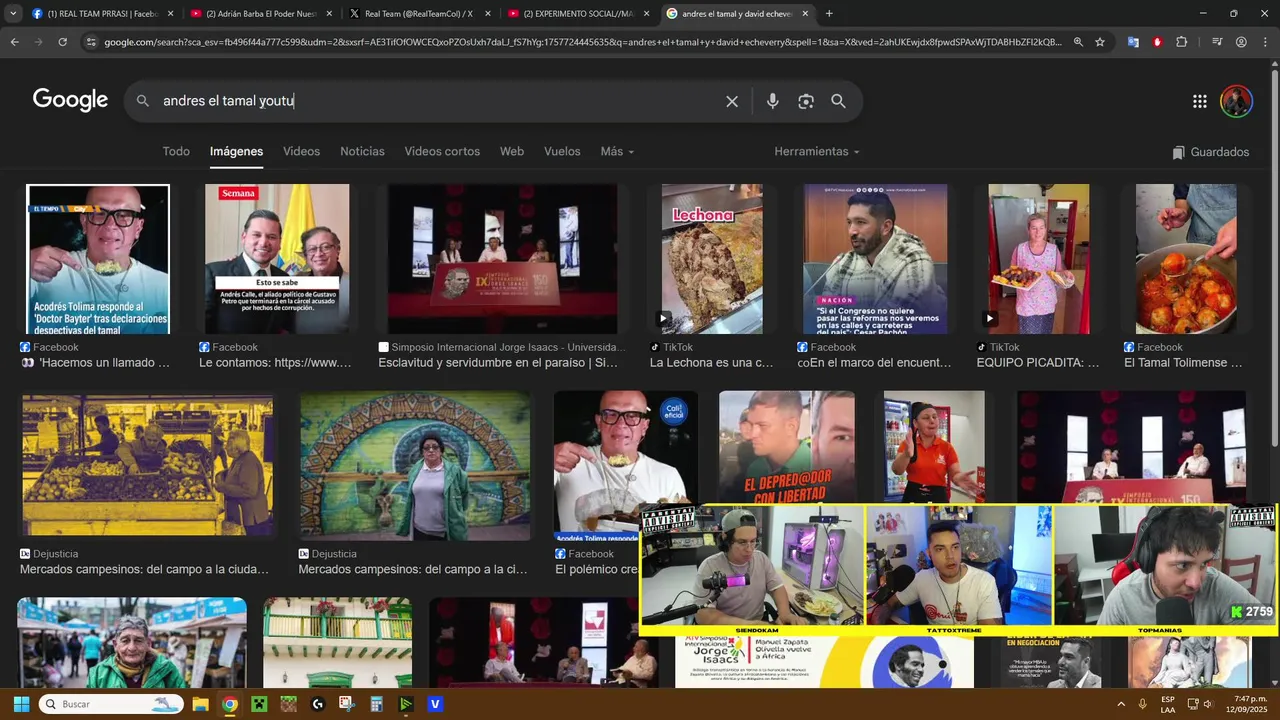Open 'La Lechona es una c...' TikTok link
Image resolution: width=1280 pixels, height=720 pixels.
711,363
